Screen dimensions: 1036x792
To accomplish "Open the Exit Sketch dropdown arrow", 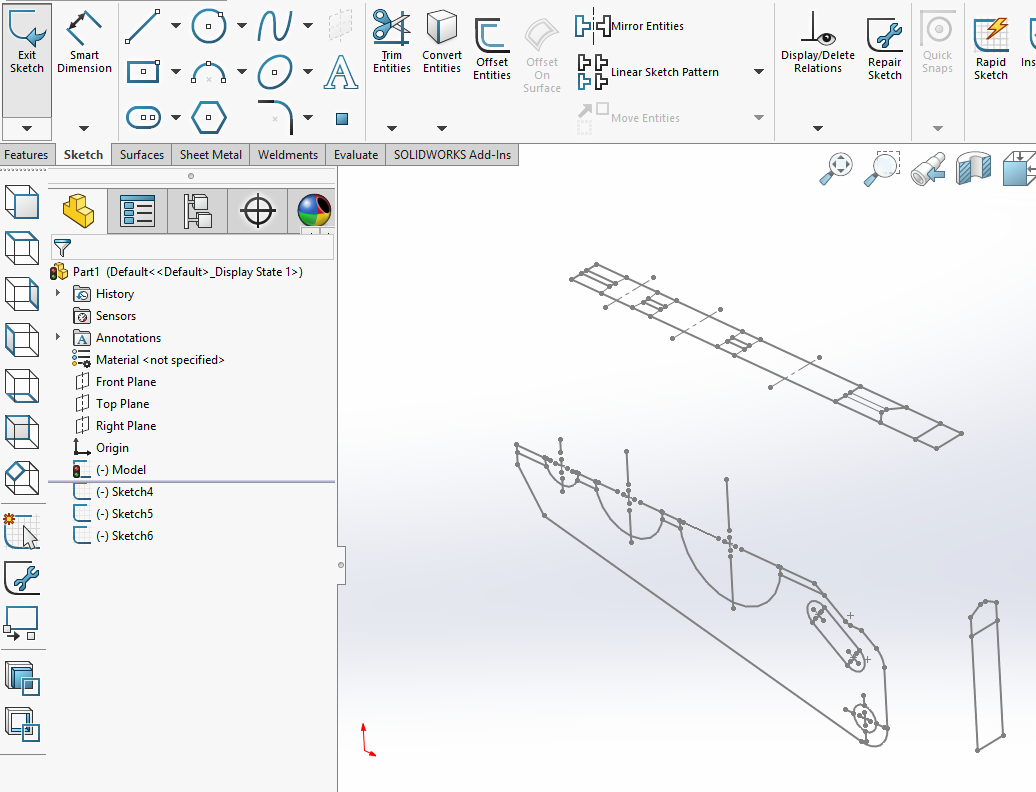I will coord(26,128).
